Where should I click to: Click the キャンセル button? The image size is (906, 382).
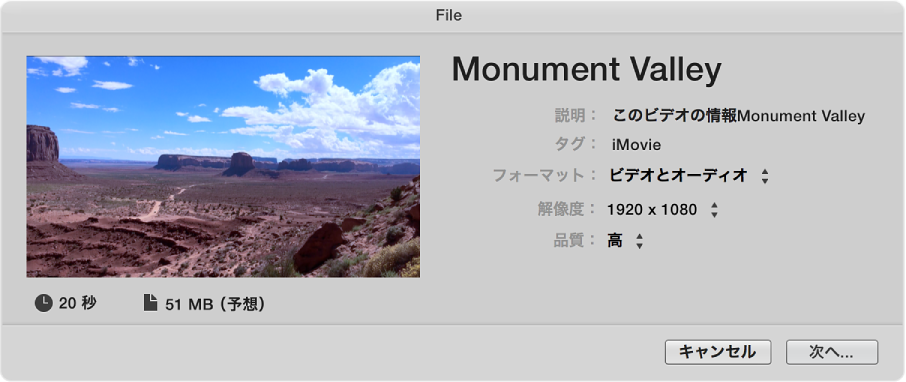pyautogui.click(x=718, y=352)
